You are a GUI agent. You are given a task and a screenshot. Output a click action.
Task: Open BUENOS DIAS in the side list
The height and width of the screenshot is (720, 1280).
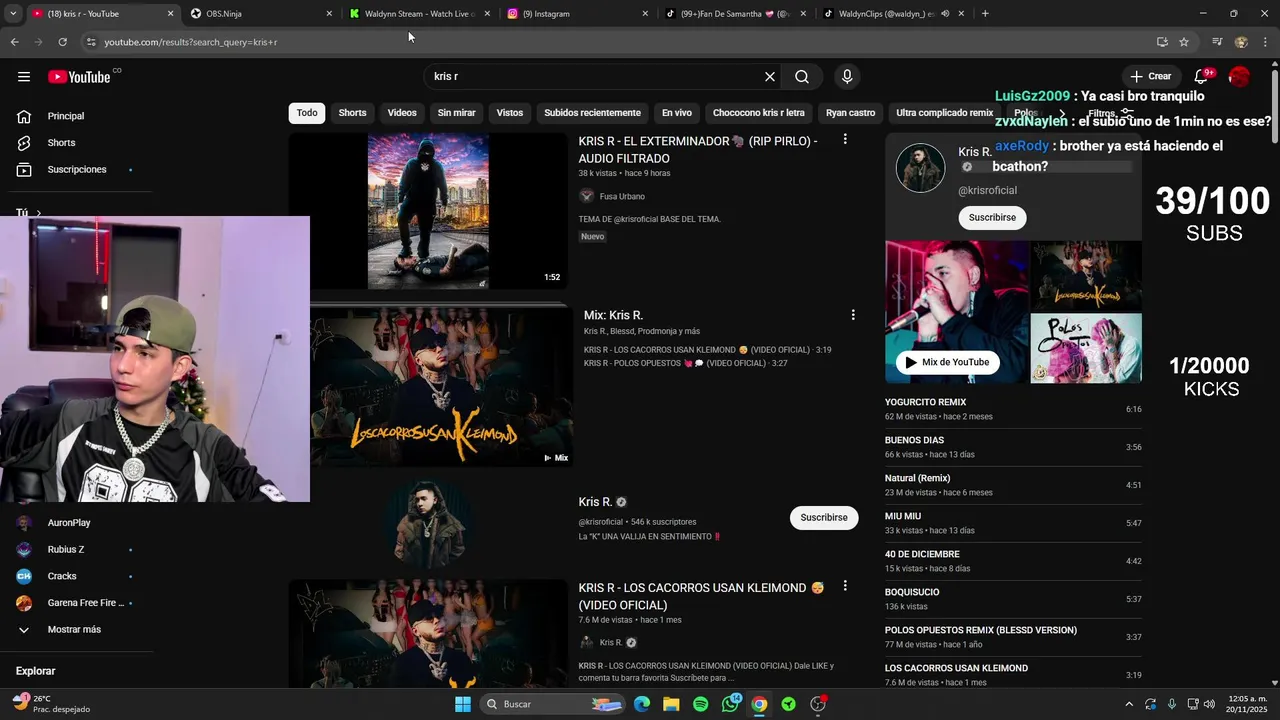click(x=1013, y=447)
